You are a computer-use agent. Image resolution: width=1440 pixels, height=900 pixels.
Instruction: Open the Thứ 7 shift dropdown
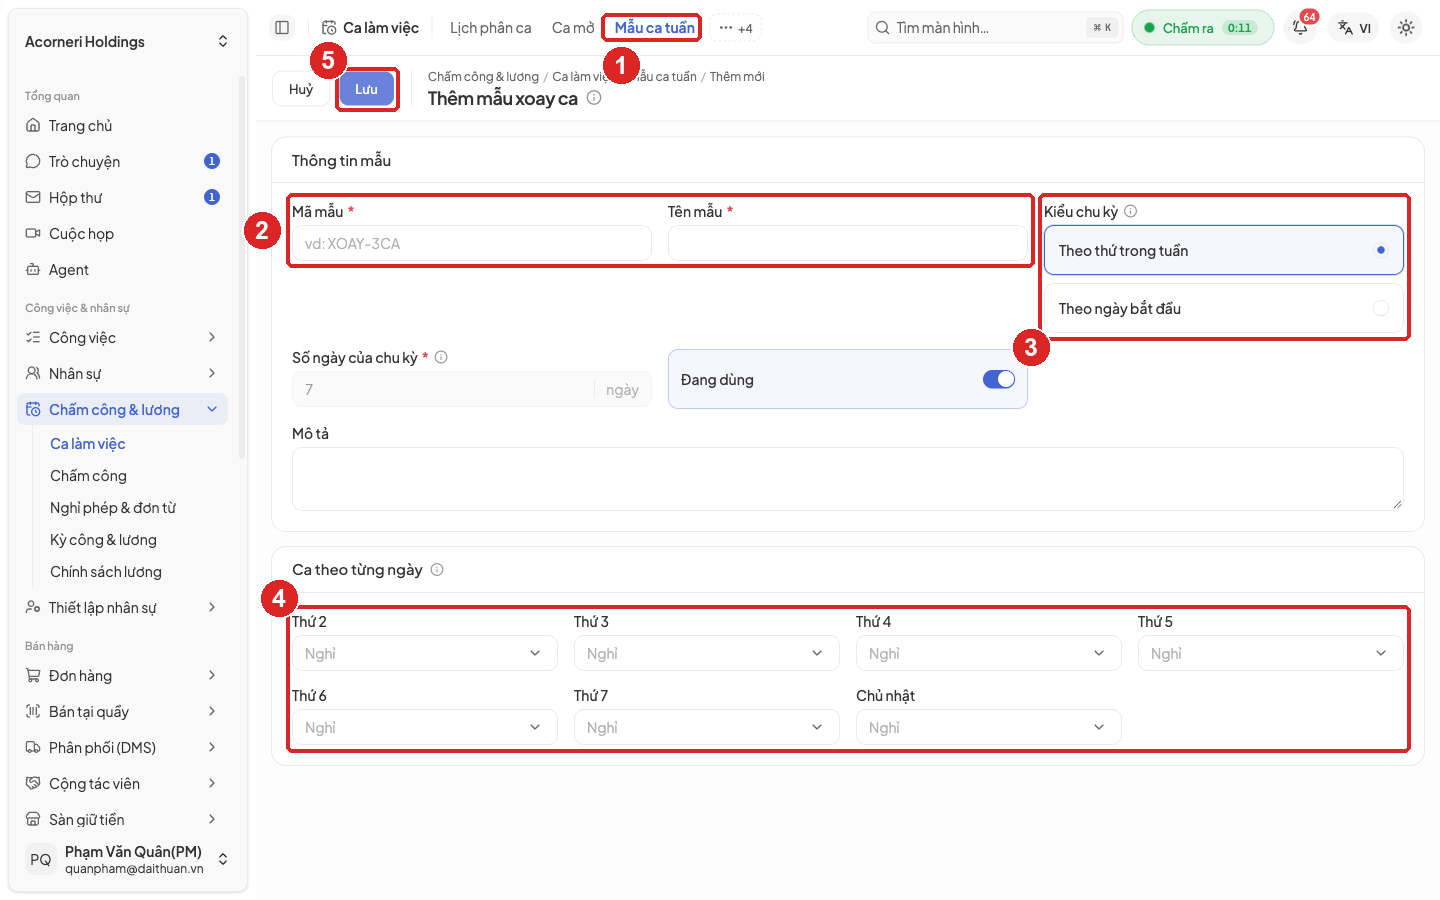coord(707,727)
